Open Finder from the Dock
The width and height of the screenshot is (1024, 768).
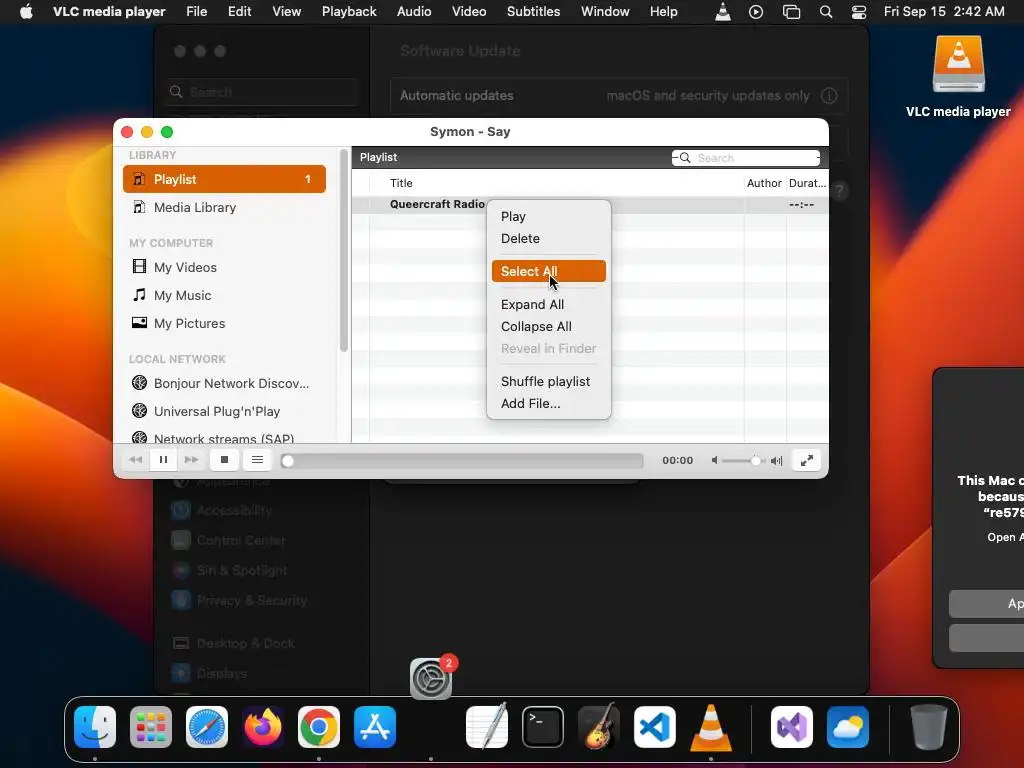pyautogui.click(x=95, y=726)
